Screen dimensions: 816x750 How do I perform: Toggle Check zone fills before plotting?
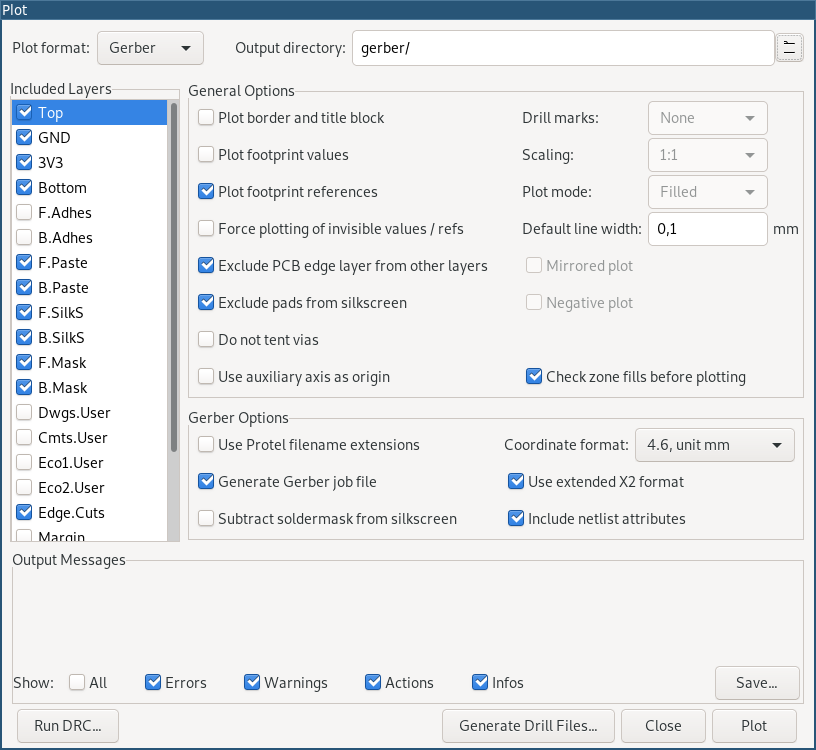coord(534,376)
